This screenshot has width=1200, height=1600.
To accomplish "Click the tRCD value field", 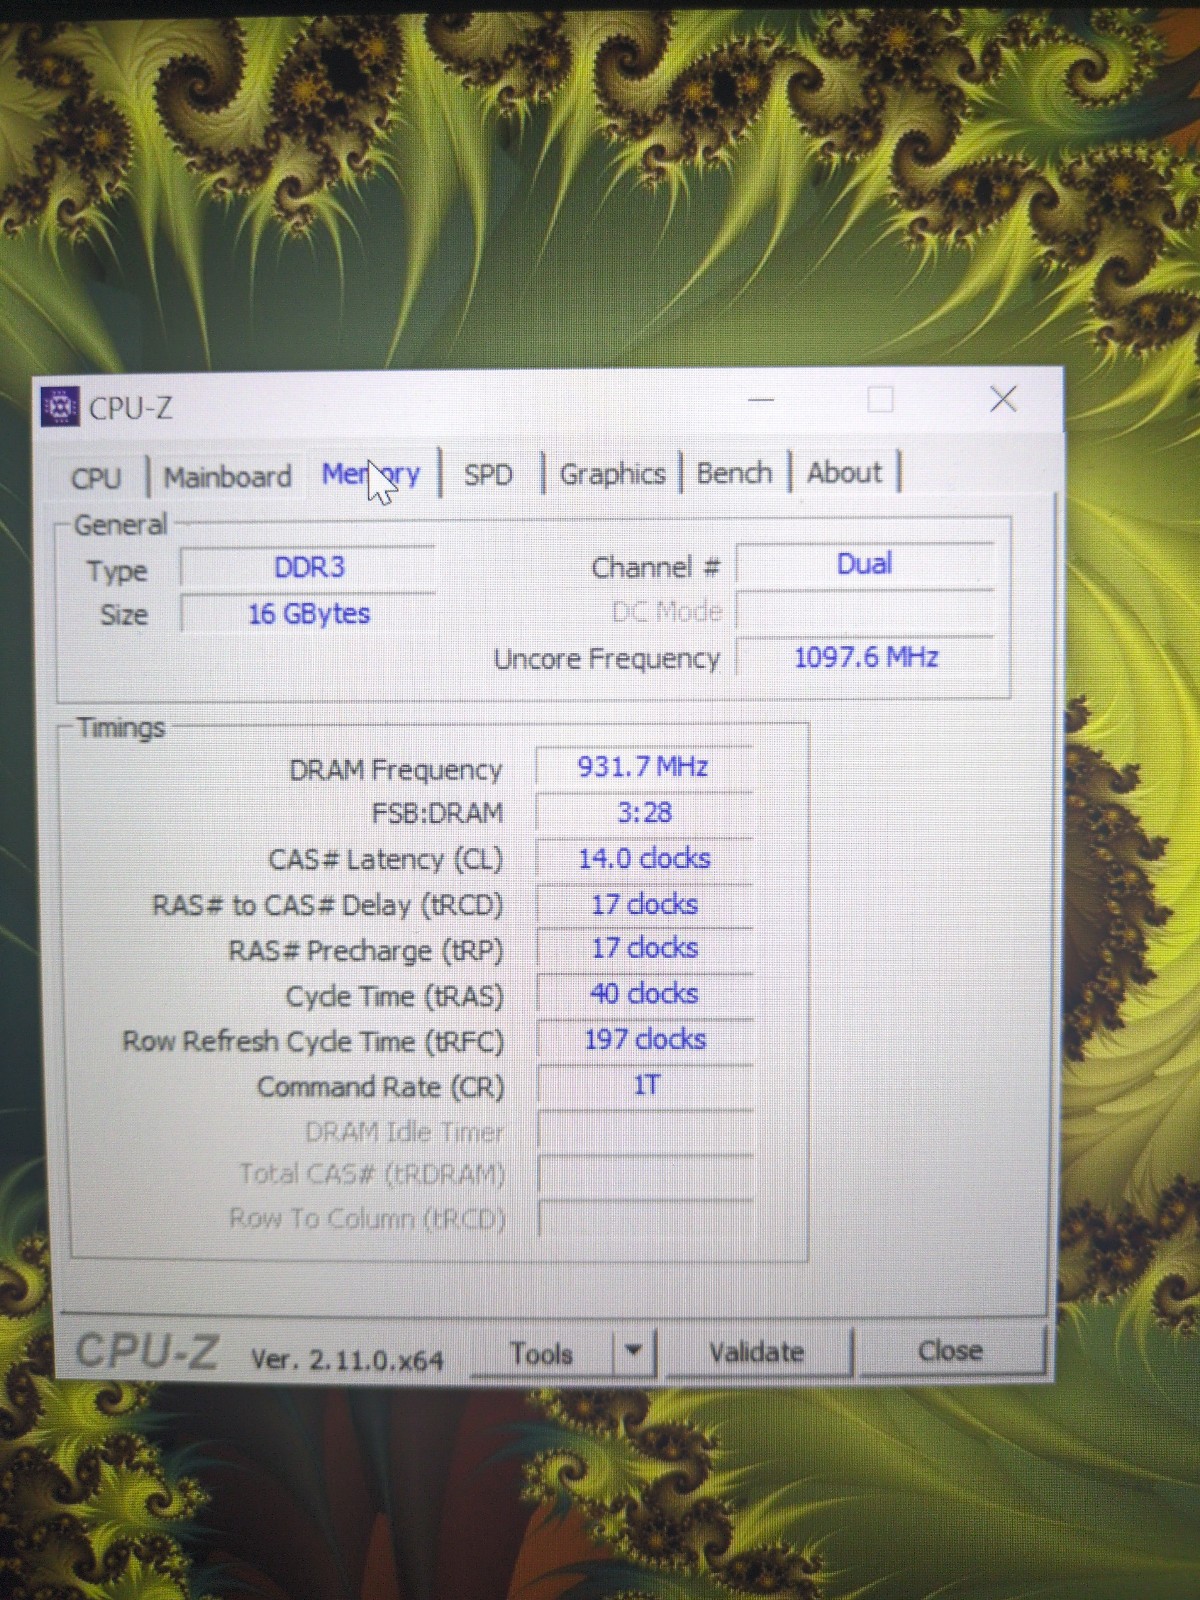I will 644,904.
